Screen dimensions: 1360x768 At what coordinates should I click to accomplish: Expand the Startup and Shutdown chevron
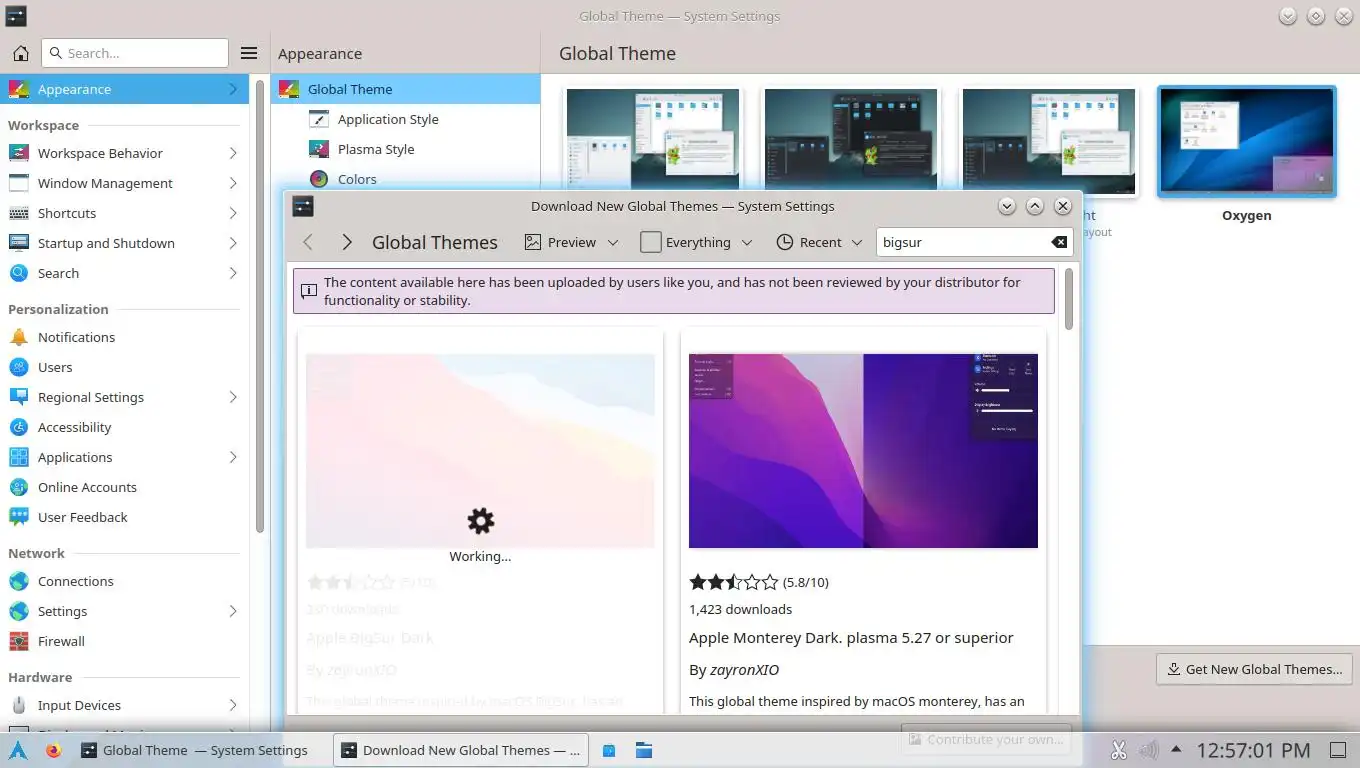point(233,243)
